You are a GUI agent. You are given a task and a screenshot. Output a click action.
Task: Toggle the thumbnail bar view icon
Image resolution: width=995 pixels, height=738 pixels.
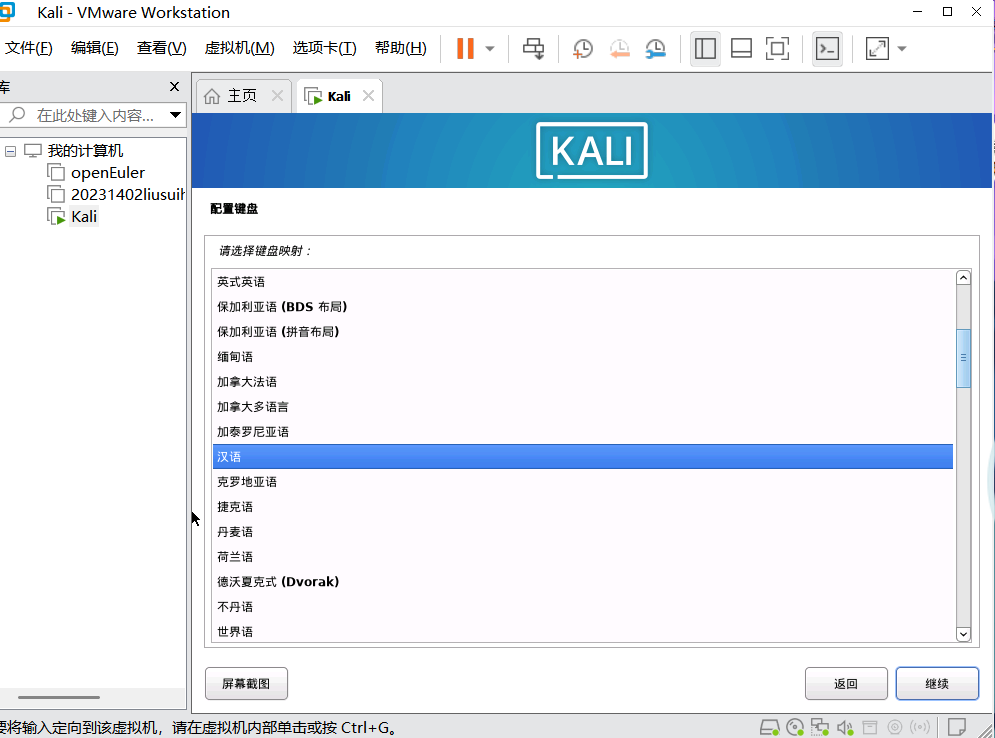[741, 48]
